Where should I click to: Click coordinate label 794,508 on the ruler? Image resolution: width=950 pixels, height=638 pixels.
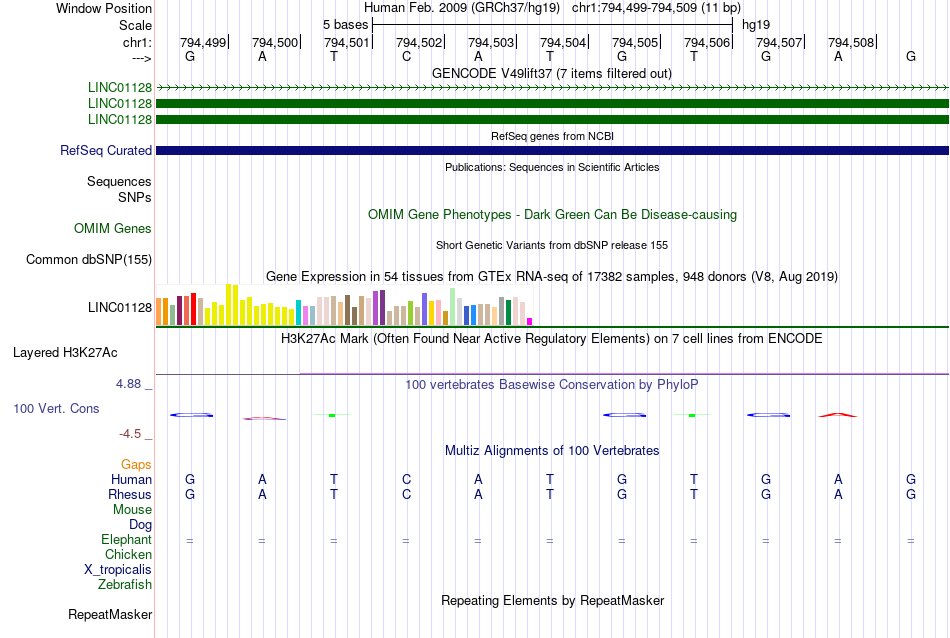click(x=851, y=42)
